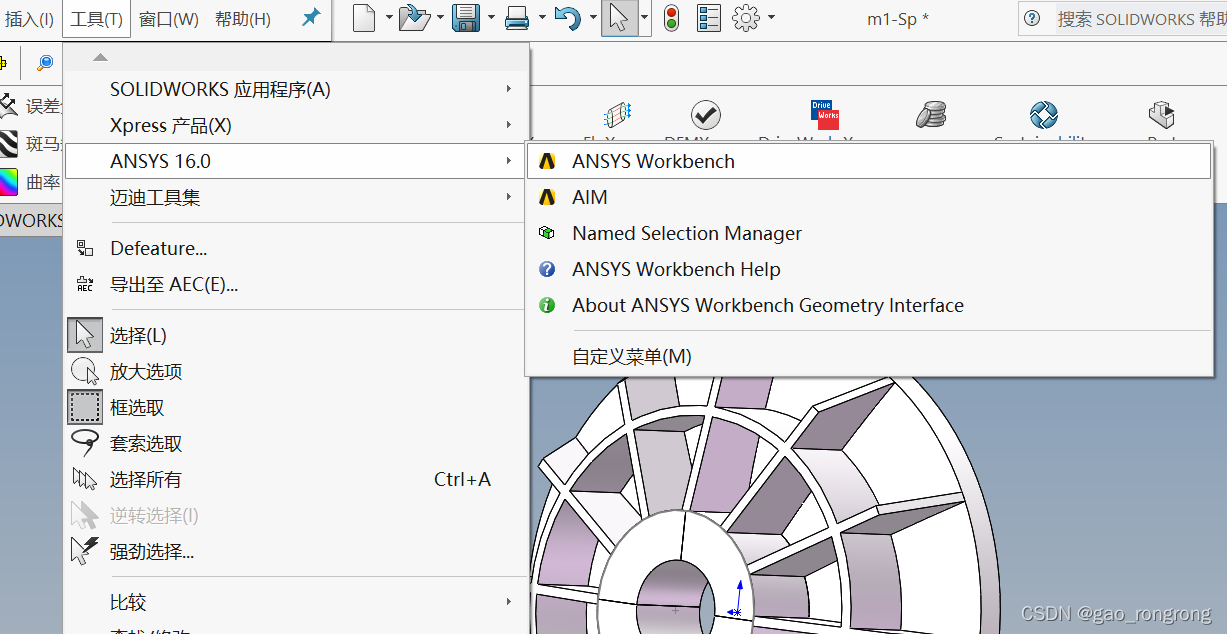
Task: Click the ANSYS Workbench Help question icon
Action: click(547, 269)
